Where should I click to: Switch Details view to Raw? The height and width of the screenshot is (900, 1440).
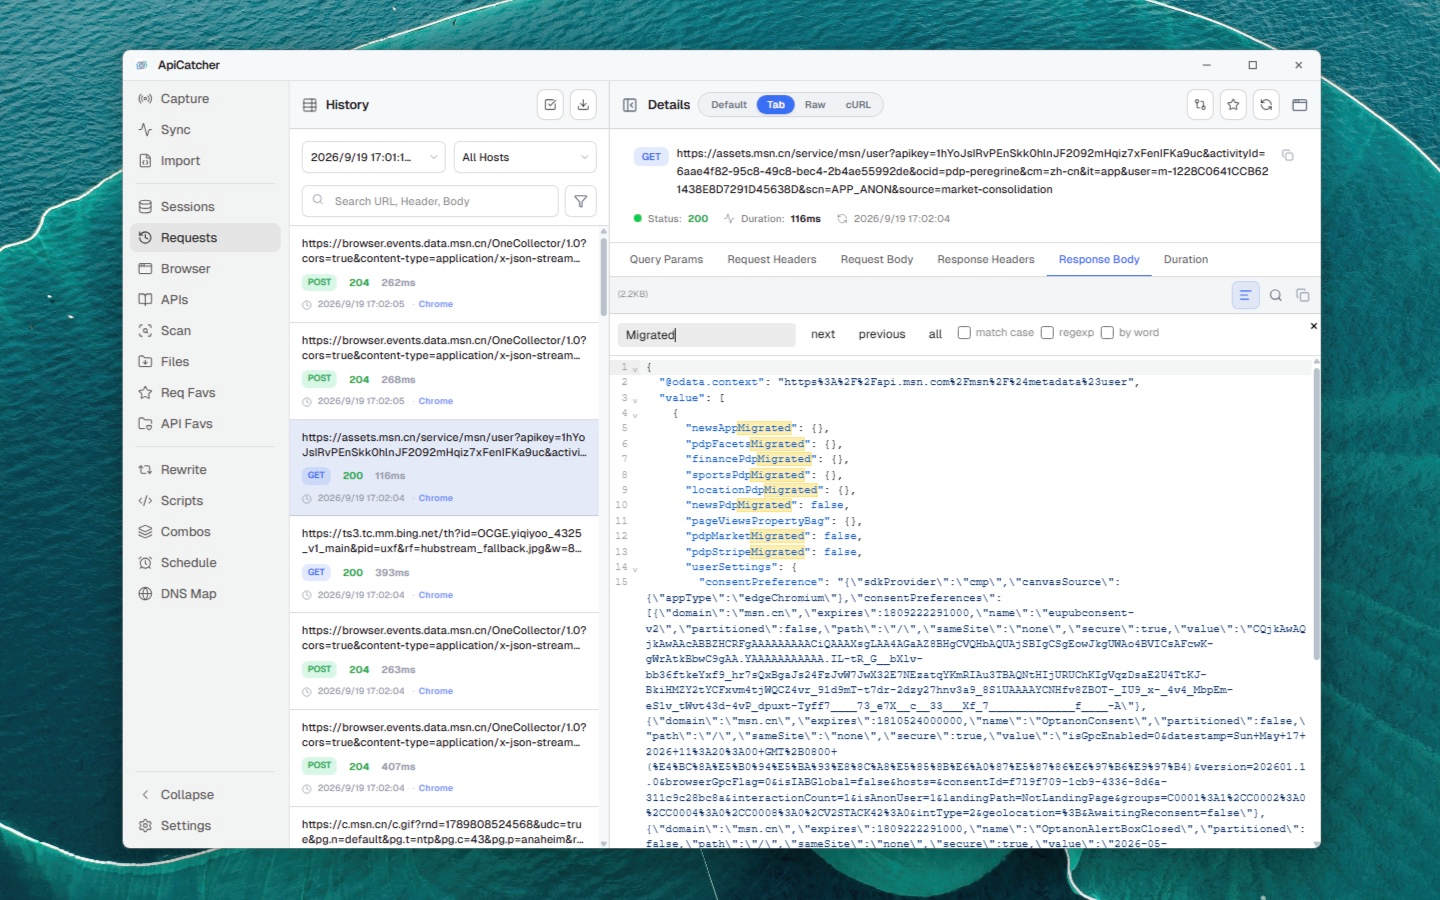(x=815, y=105)
